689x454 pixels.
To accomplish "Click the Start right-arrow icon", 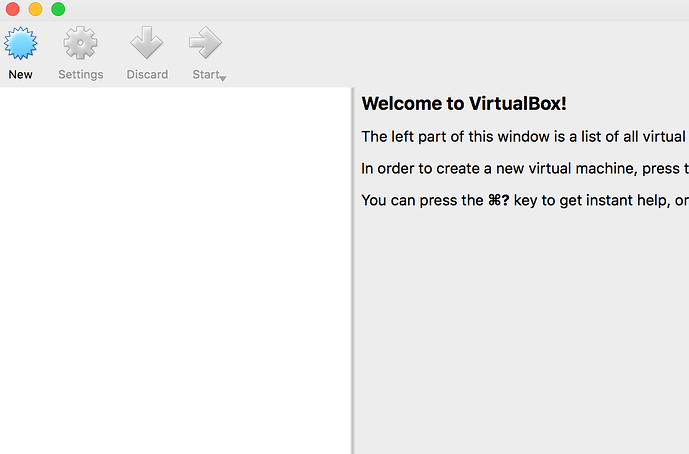I will pyautogui.click(x=205, y=43).
